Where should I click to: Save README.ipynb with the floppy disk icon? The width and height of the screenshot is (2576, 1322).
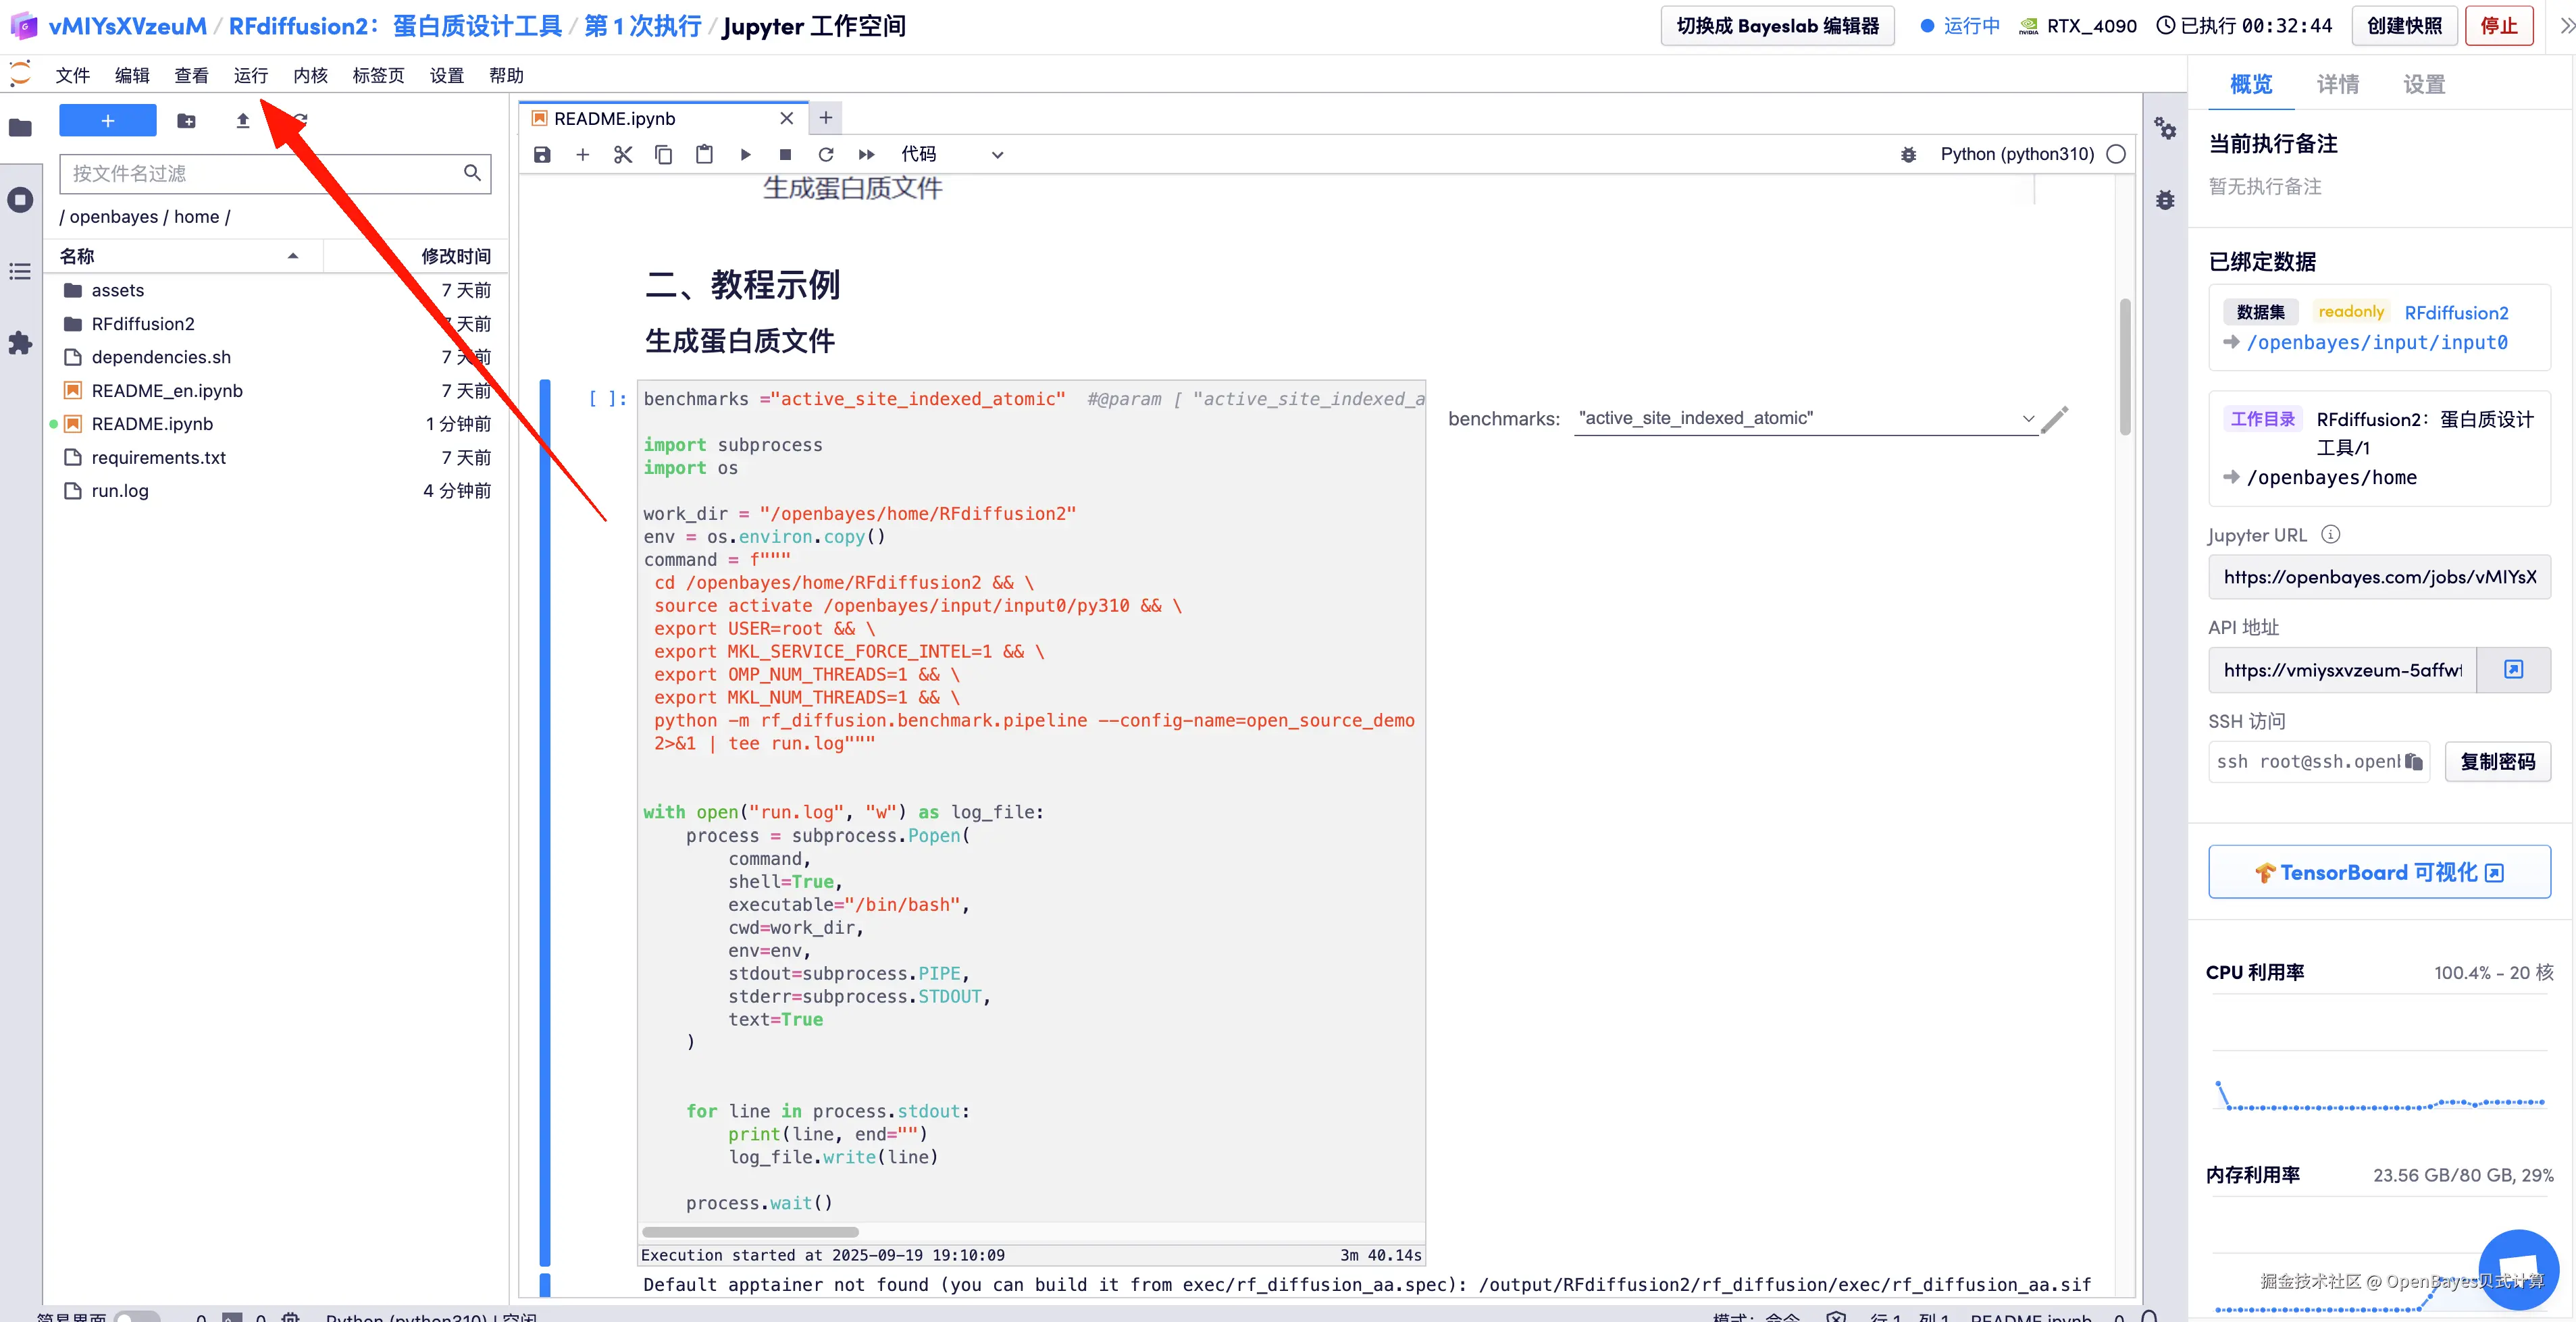[x=542, y=154]
